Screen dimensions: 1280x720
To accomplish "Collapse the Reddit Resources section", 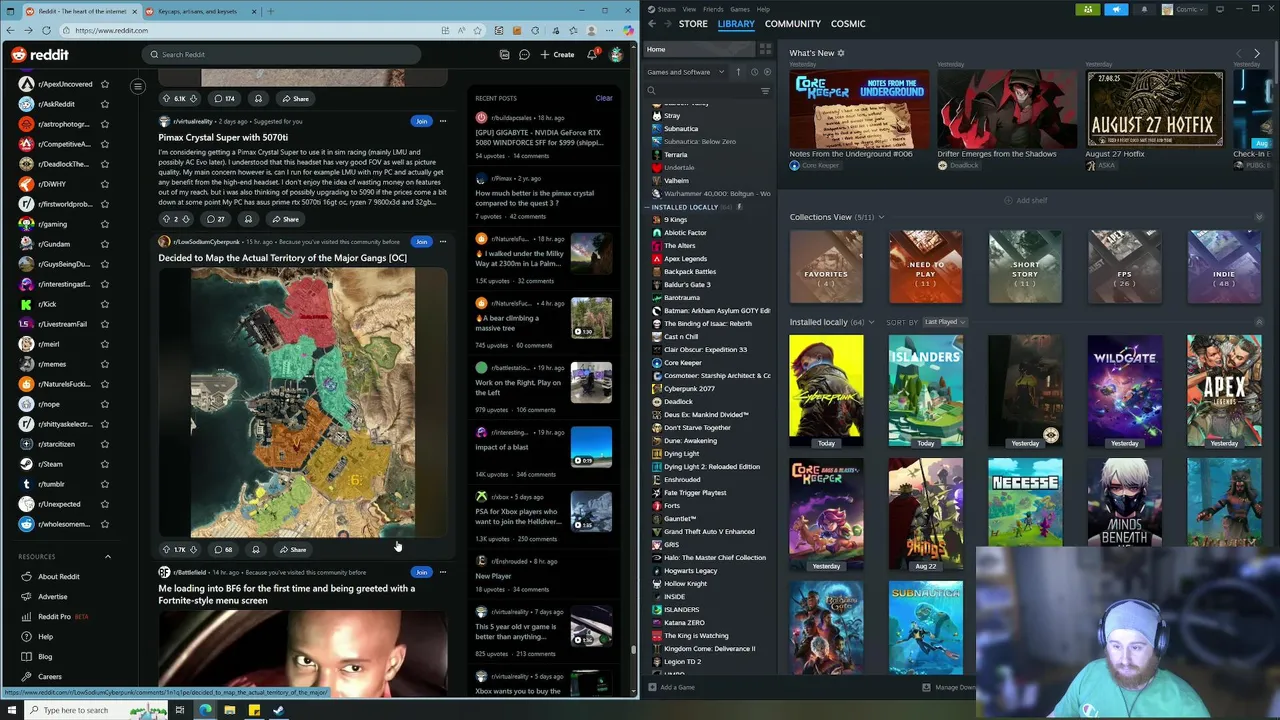I will click(x=108, y=557).
